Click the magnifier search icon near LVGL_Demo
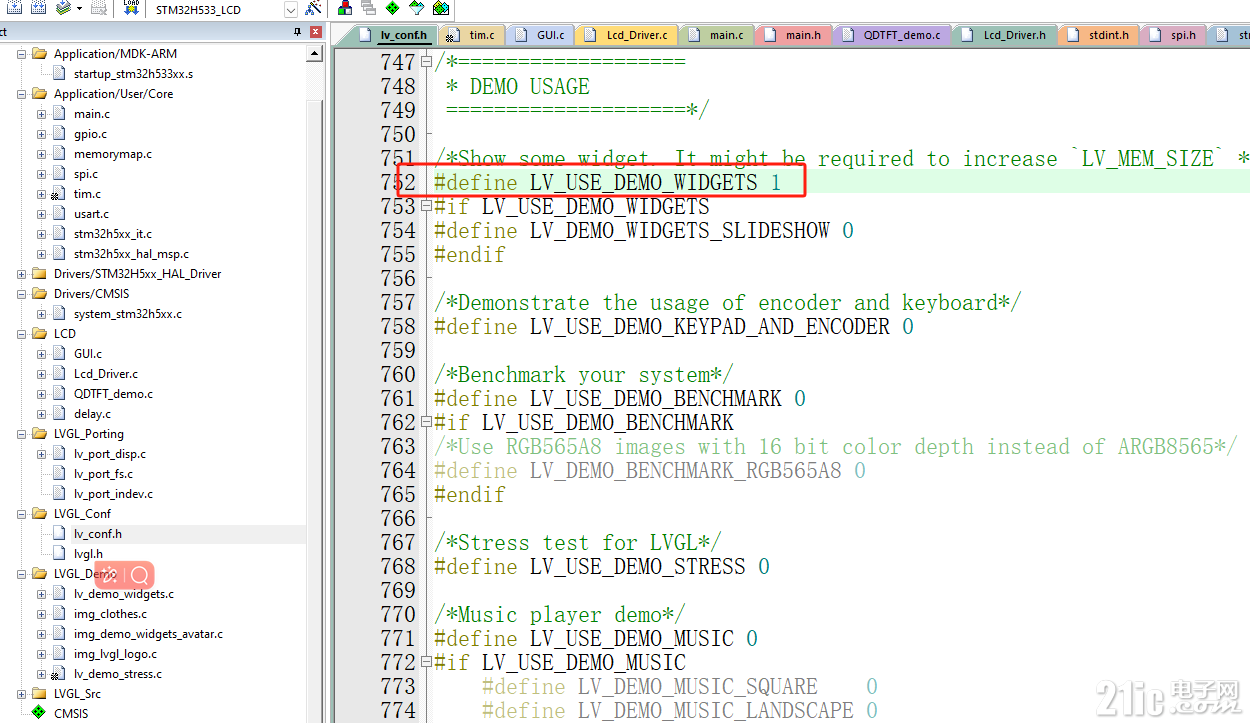 point(140,576)
